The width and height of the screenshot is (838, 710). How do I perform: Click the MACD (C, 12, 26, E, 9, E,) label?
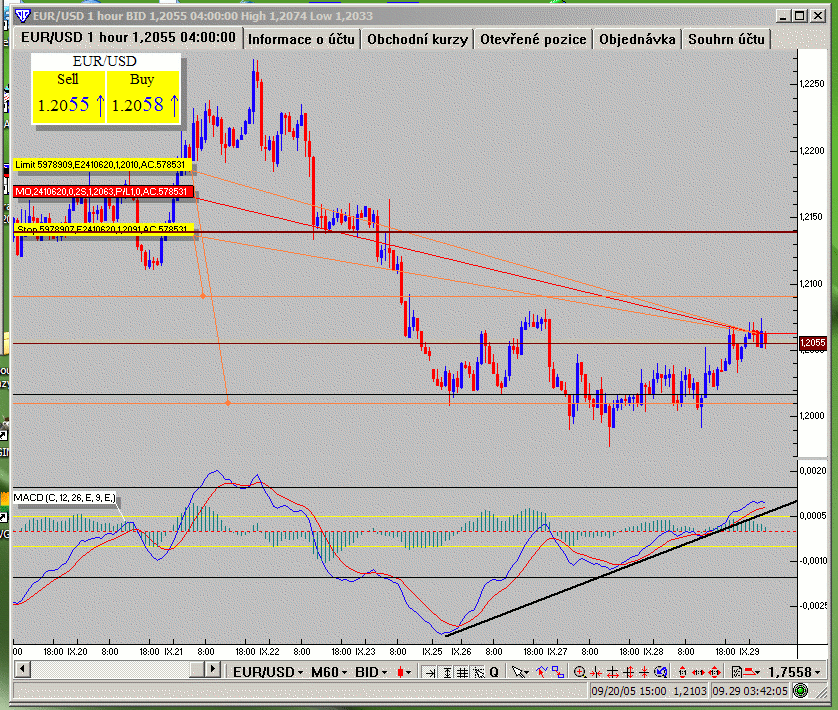tap(65, 498)
